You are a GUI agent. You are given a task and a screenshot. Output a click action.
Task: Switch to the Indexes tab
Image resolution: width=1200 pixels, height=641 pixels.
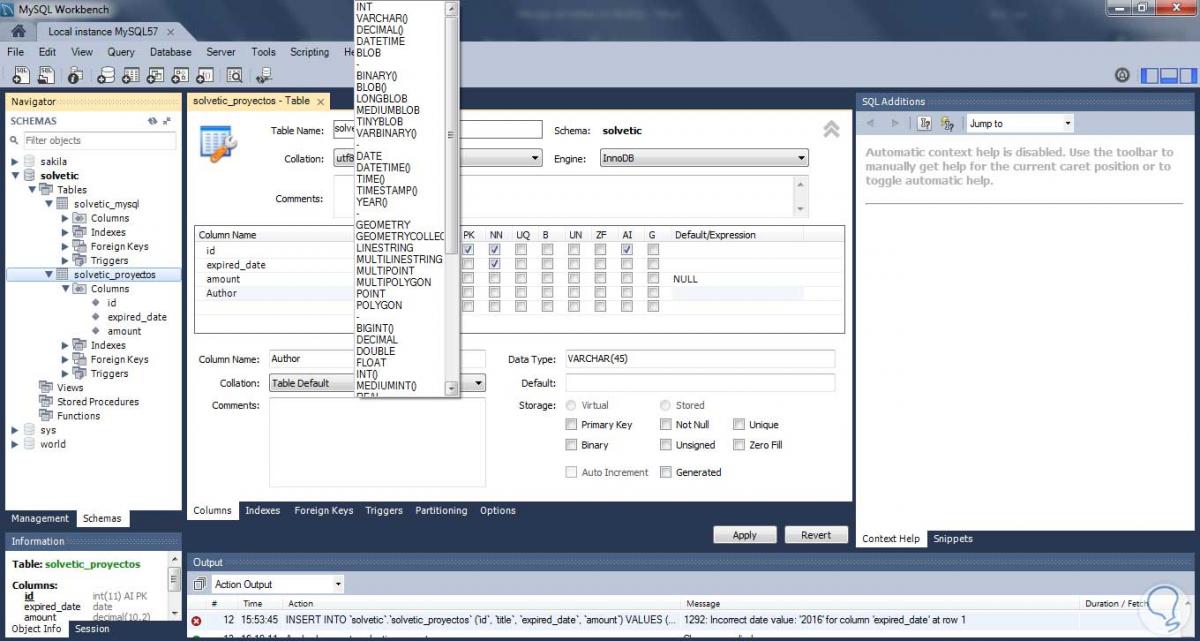[263, 510]
